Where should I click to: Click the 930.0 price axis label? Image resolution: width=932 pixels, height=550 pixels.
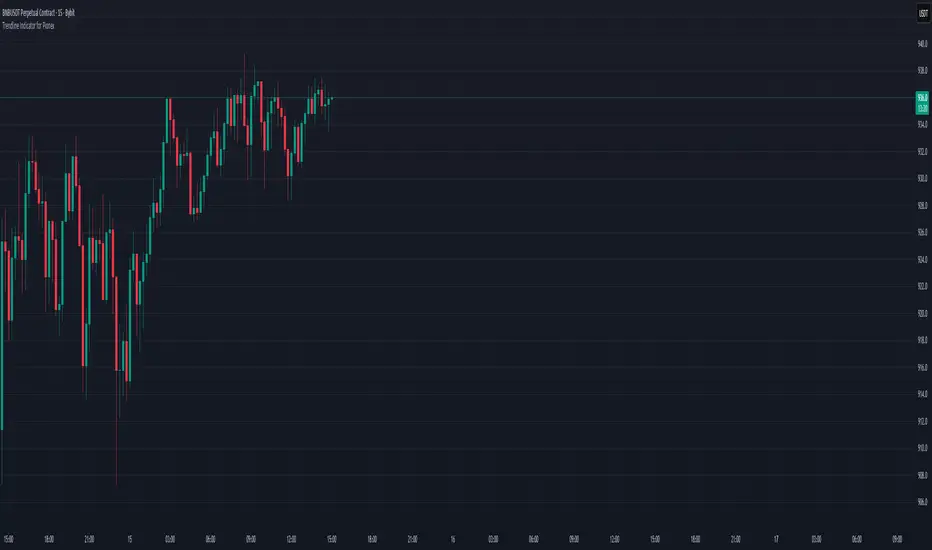pyautogui.click(x=920, y=179)
